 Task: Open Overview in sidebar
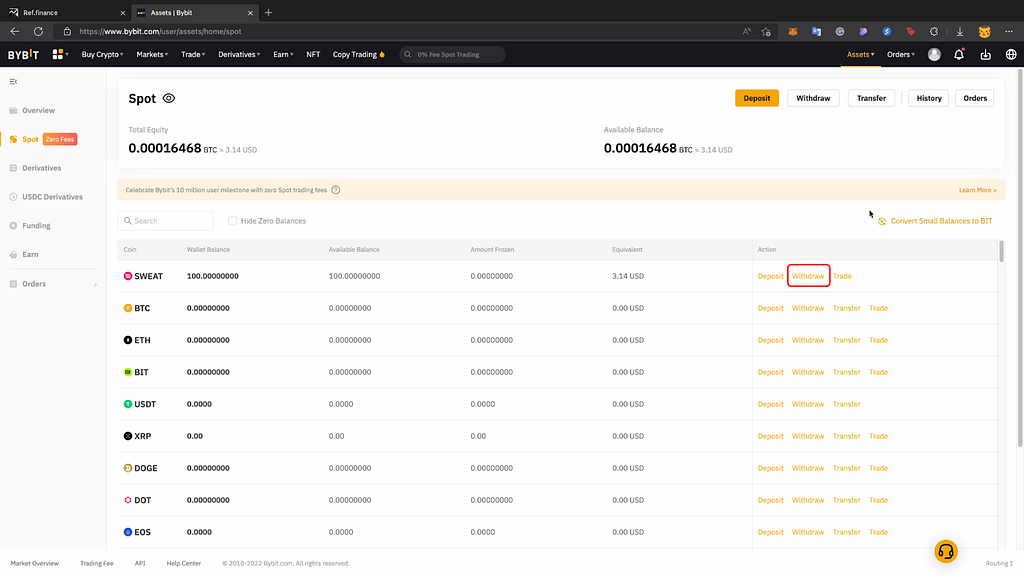[39, 110]
